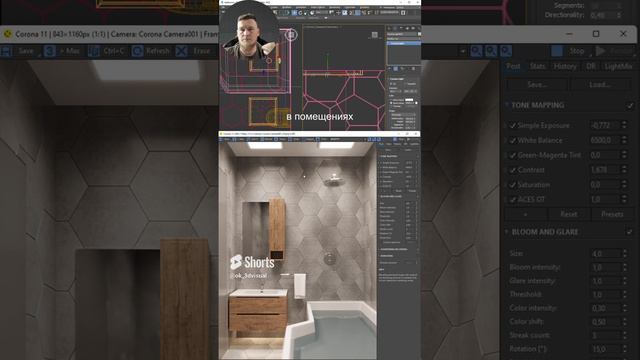
Task: Expand the Contrast row arrow
Action: (506, 170)
